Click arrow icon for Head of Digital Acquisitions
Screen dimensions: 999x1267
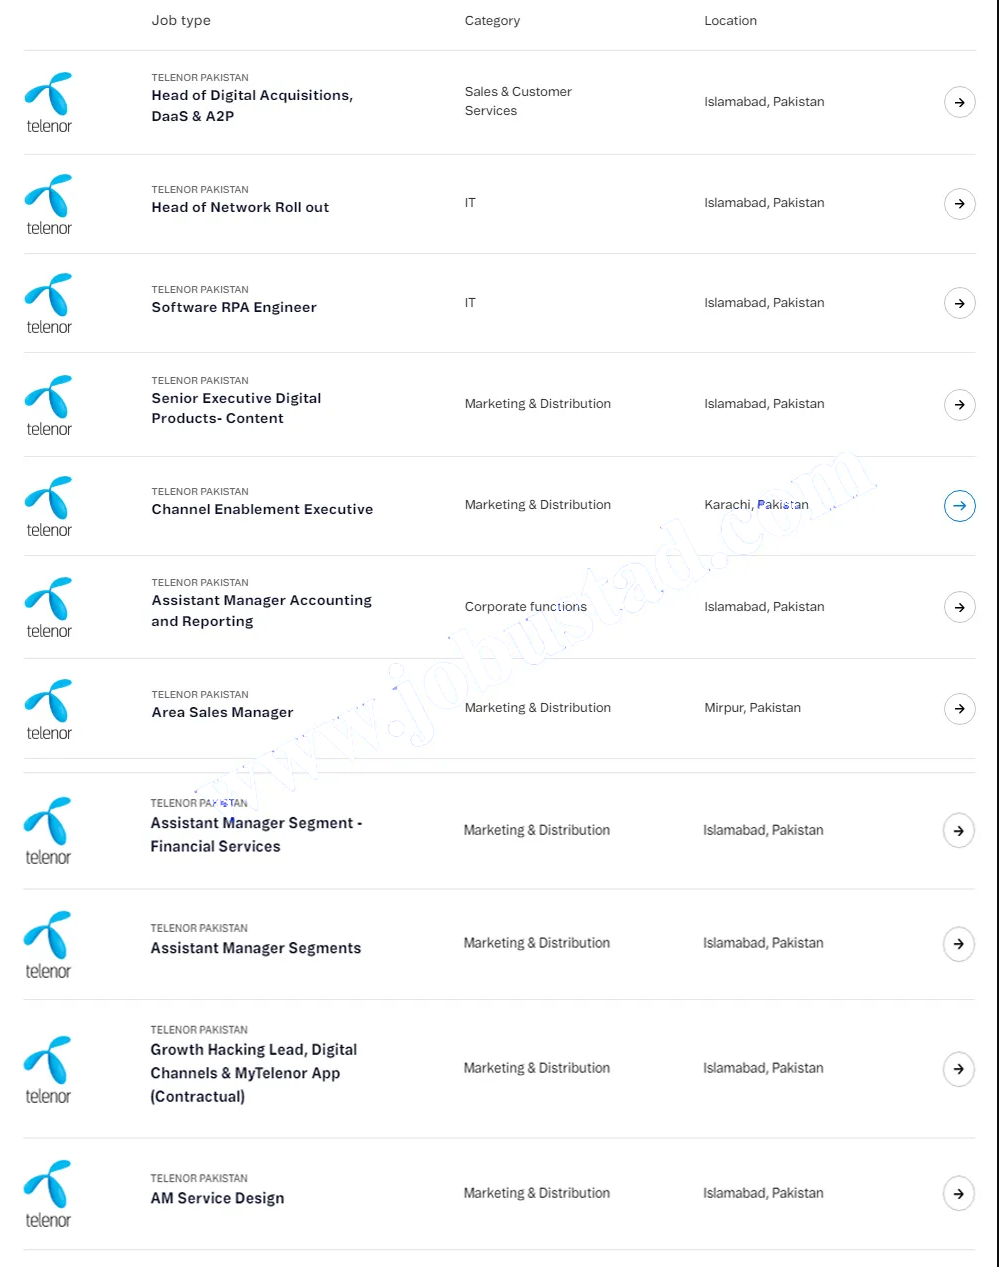959,102
